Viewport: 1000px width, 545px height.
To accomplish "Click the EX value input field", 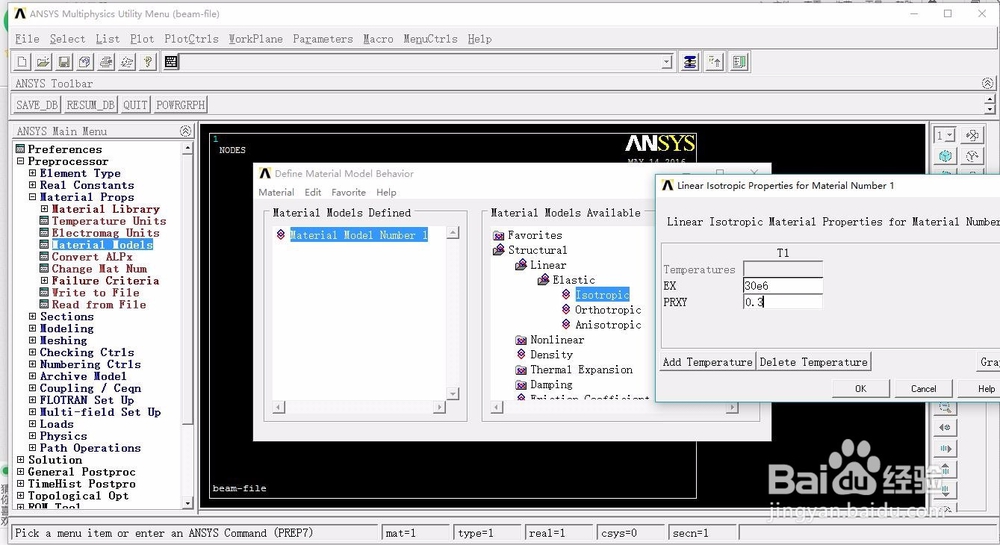I will click(783, 286).
